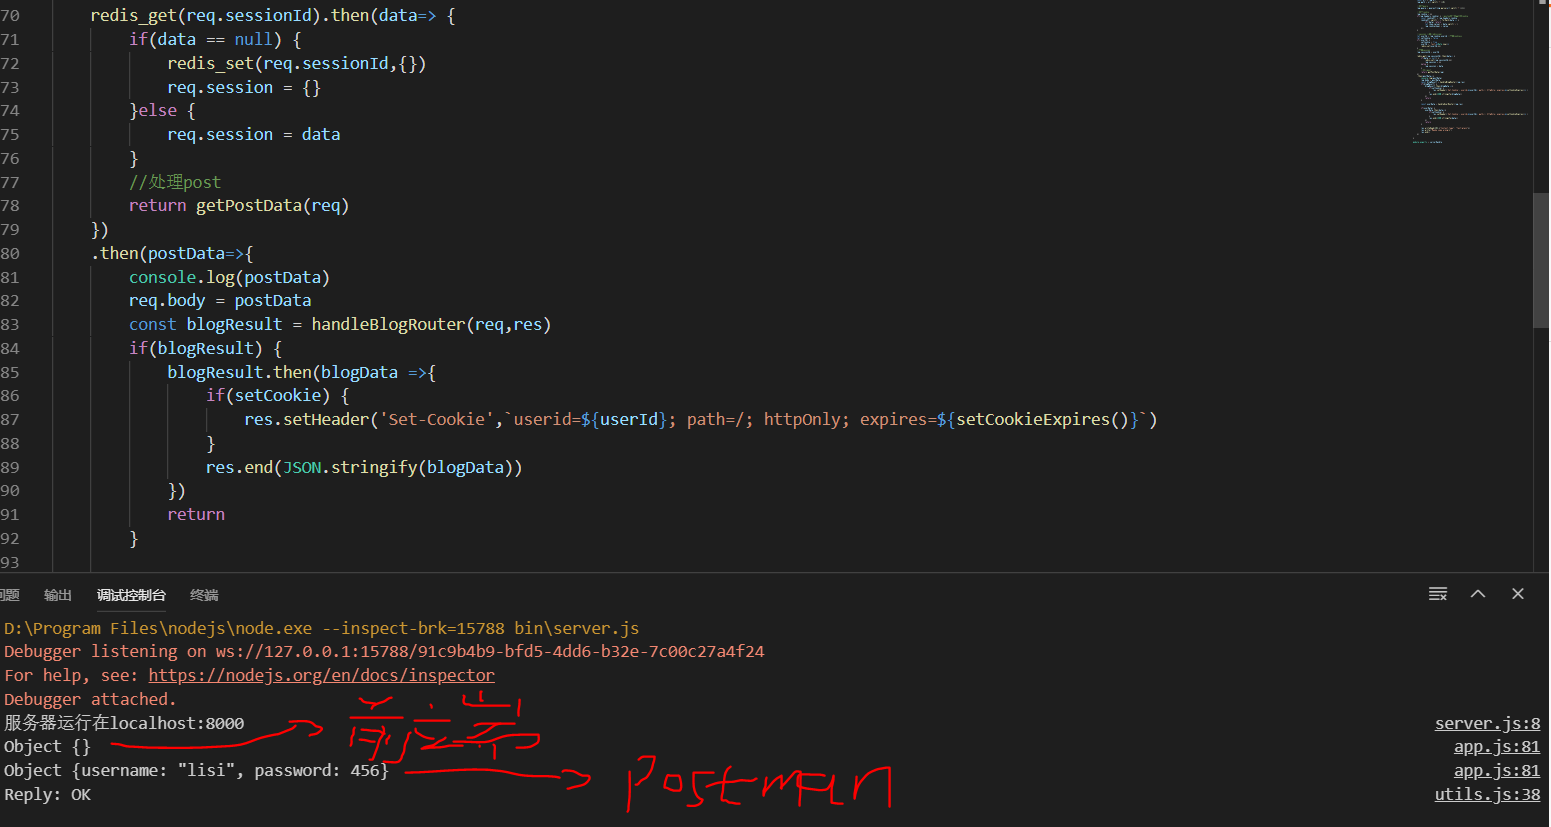Open the app.js:81 link beside Object {}

pos(1497,747)
